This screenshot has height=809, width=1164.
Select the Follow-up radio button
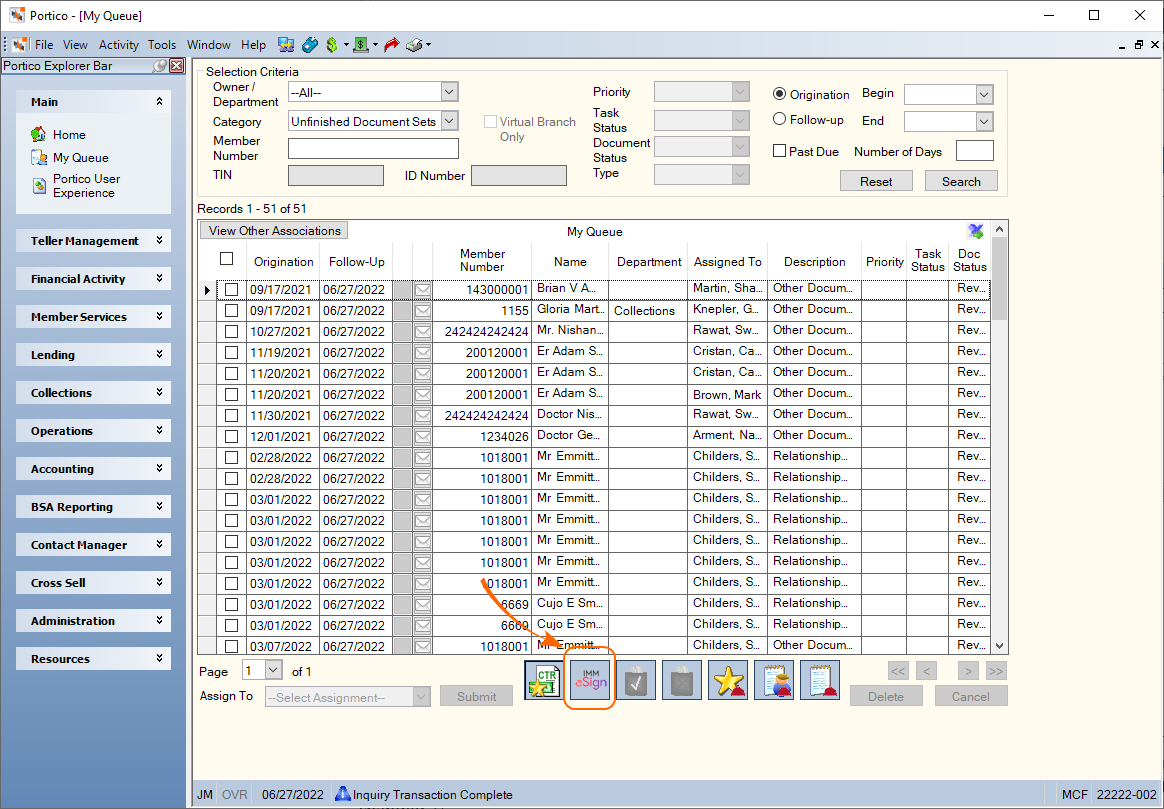click(x=779, y=119)
